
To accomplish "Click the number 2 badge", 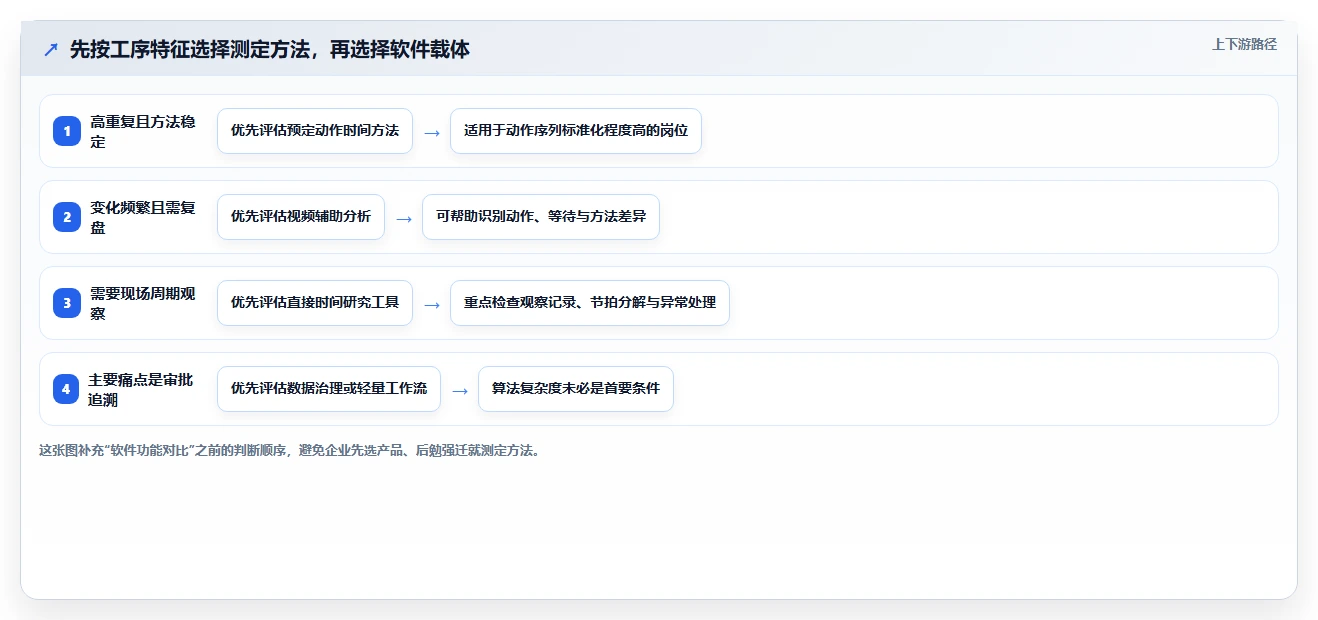I will pyautogui.click(x=66, y=217).
